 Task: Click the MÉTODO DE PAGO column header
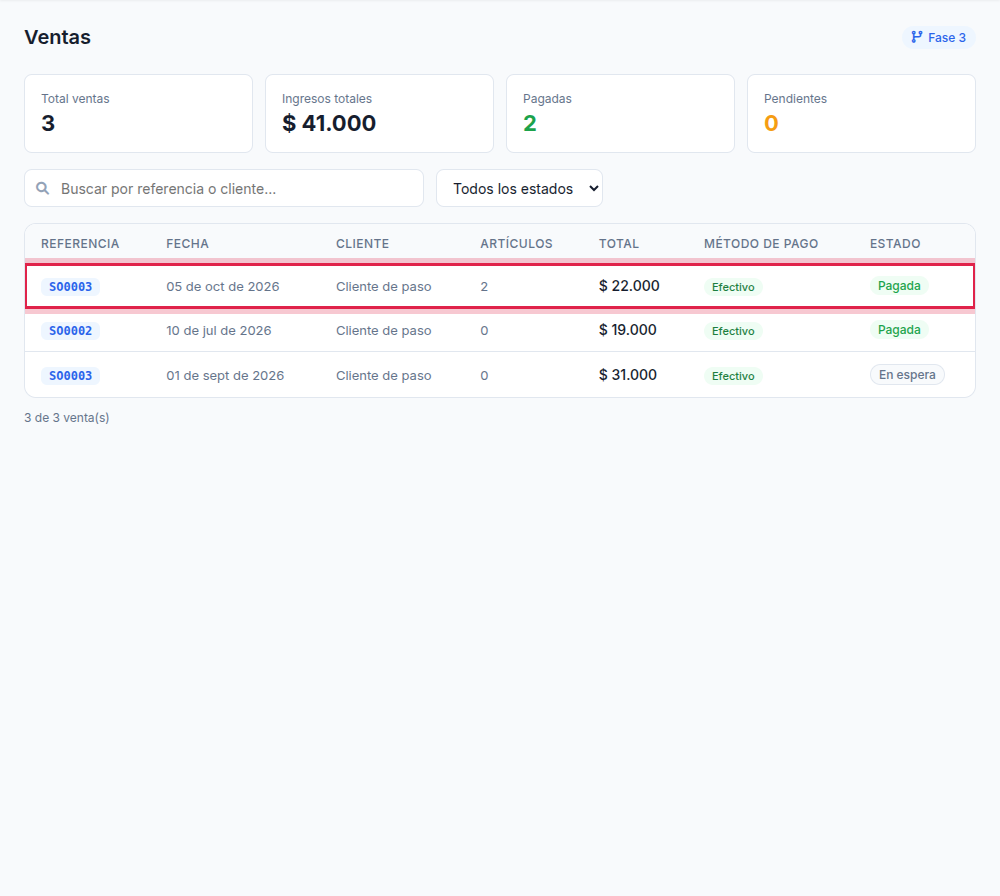coord(761,244)
